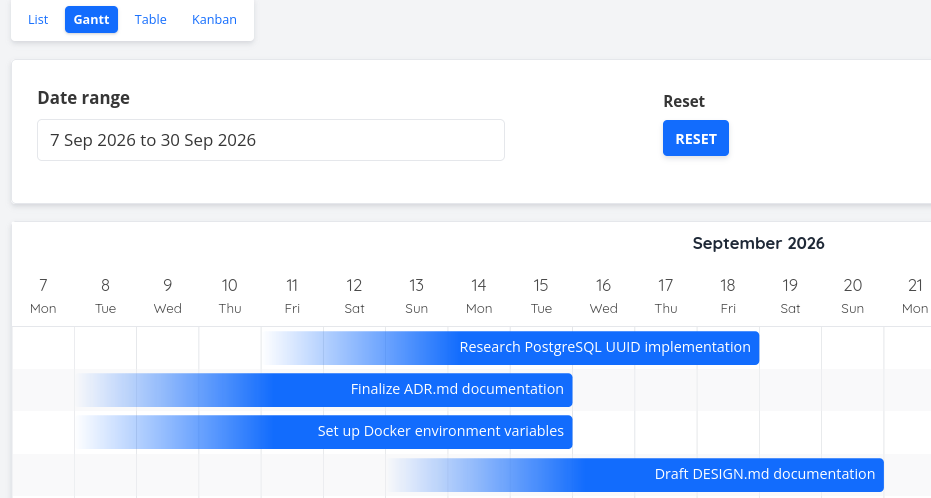Click the 9 Wed date header

167,296
